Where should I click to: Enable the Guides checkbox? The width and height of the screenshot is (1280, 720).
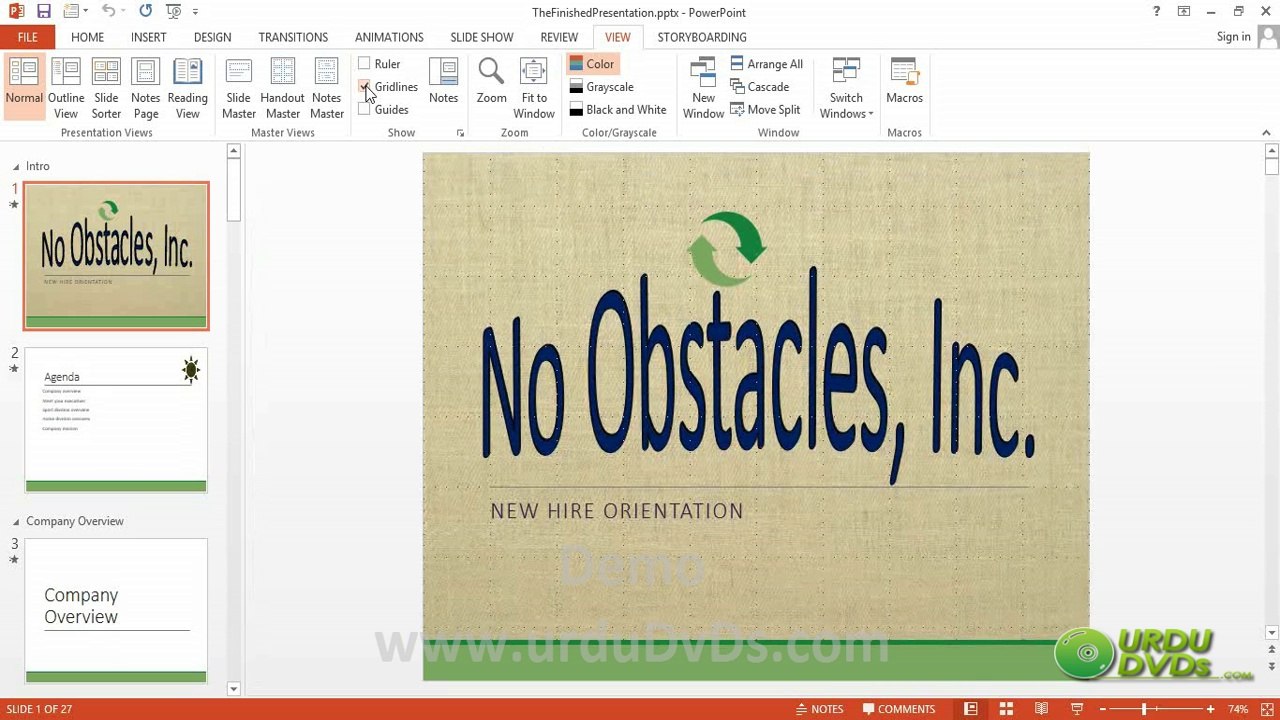click(x=364, y=110)
